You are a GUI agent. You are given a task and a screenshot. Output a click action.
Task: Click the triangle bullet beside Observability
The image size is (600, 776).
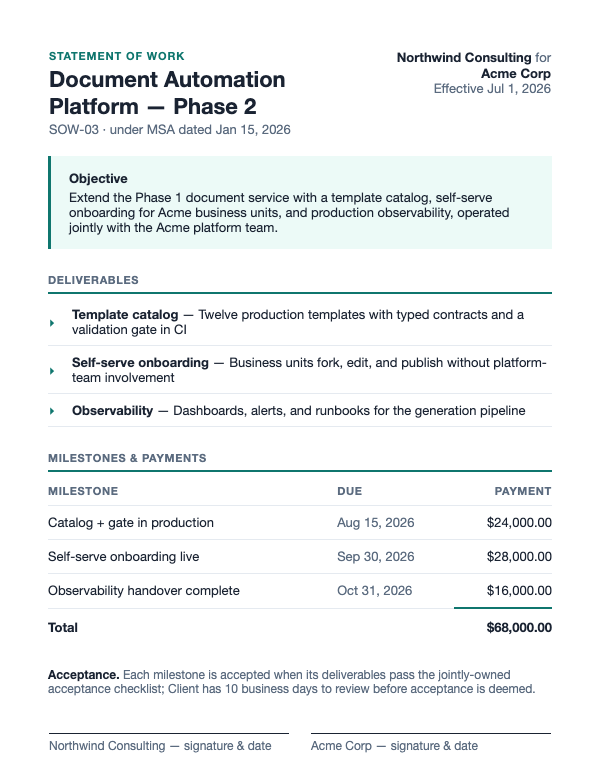click(x=52, y=411)
